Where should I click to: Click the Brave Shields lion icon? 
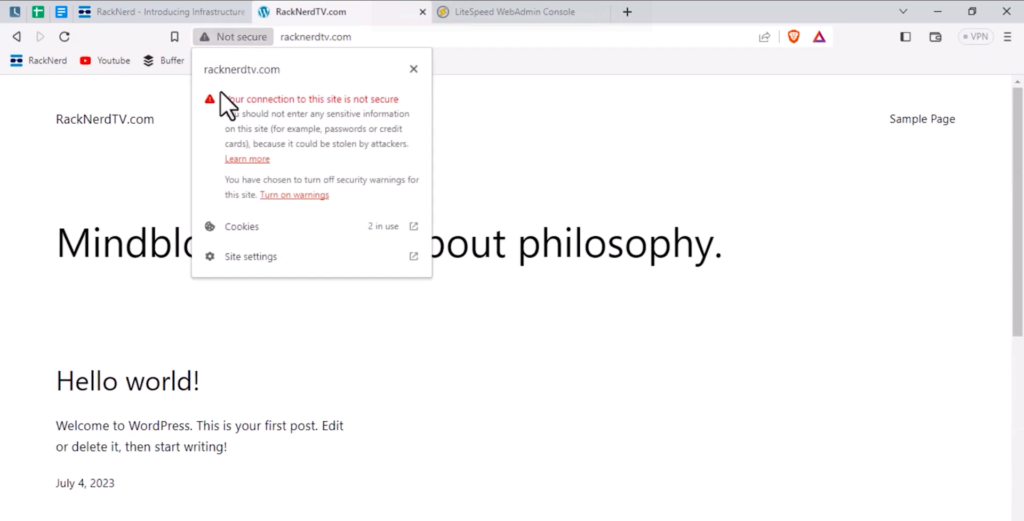click(793, 37)
